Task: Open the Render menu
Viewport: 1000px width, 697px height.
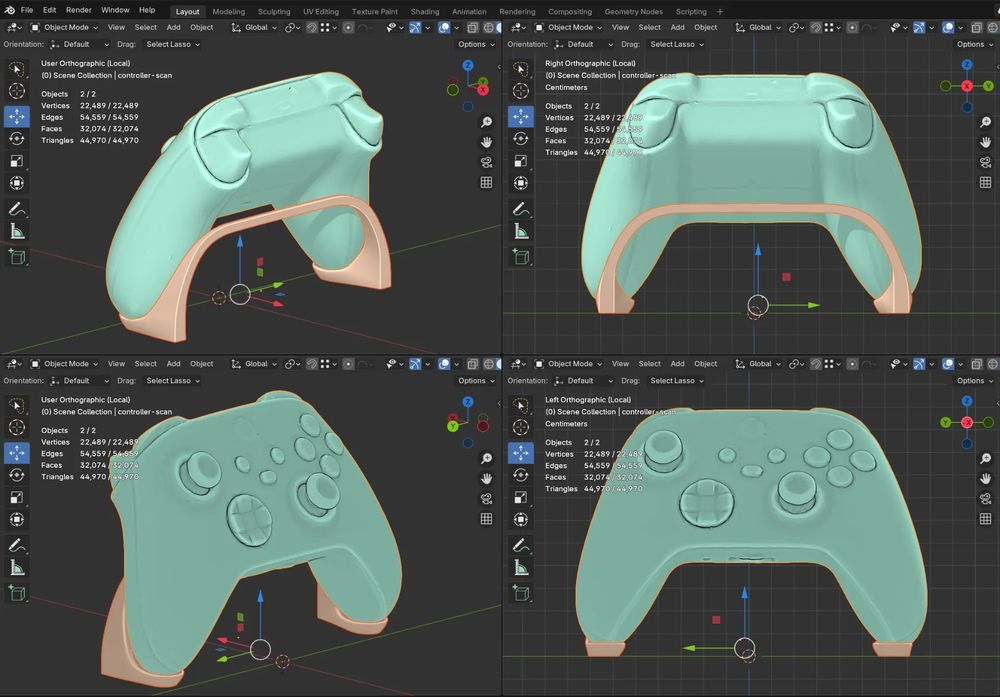Action: (x=78, y=10)
